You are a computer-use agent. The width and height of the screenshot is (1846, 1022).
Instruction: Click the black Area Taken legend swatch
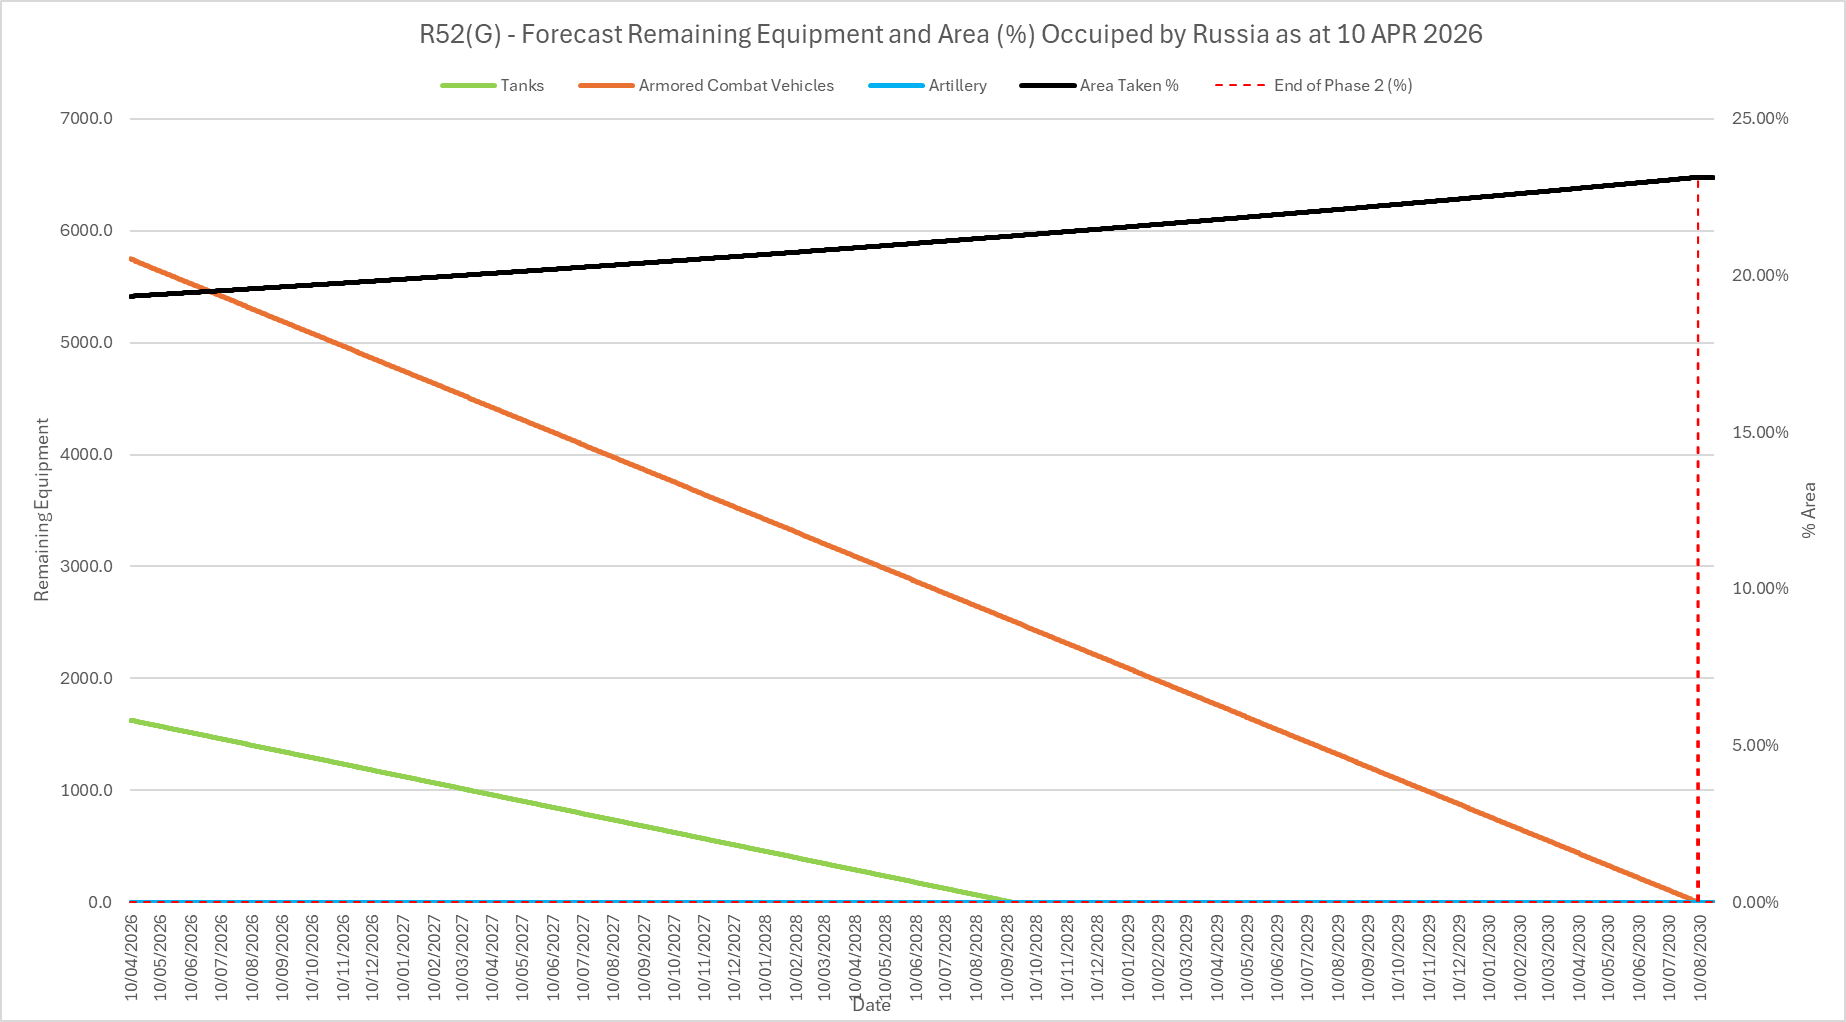[1047, 86]
